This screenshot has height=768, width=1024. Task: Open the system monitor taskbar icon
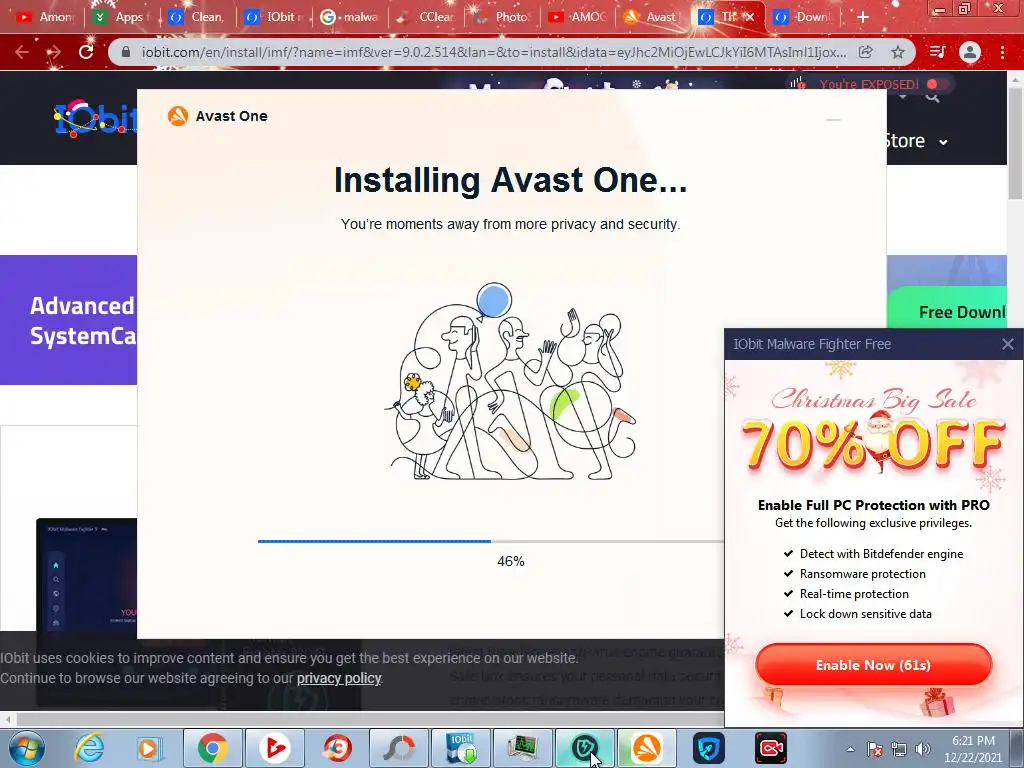pos(523,748)
